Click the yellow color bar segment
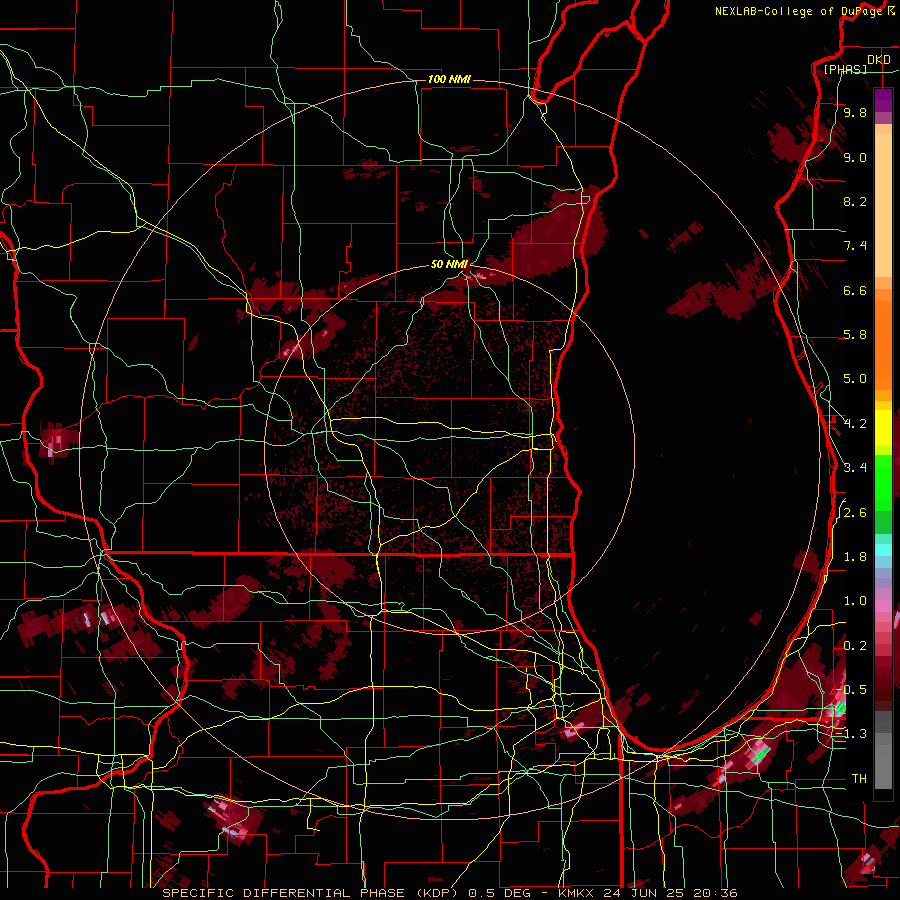Viewport: 900px width, 900px height. point(883,428)
